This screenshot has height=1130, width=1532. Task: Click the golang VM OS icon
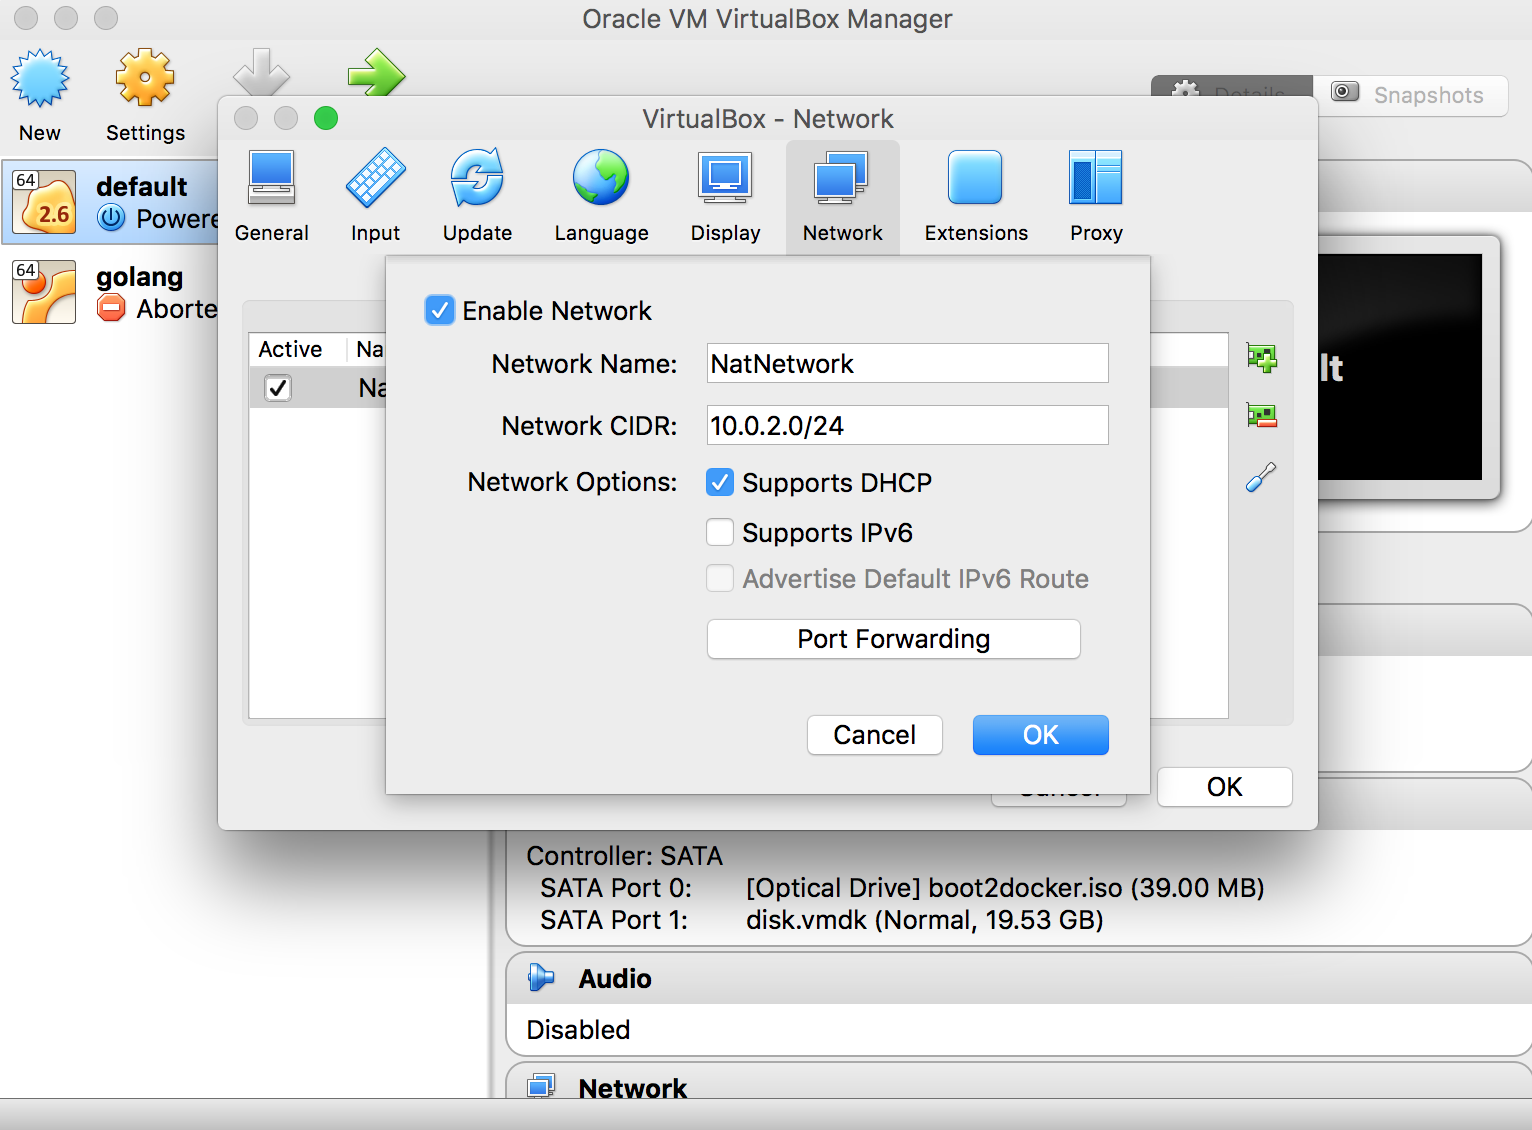(x=44, y=292)
